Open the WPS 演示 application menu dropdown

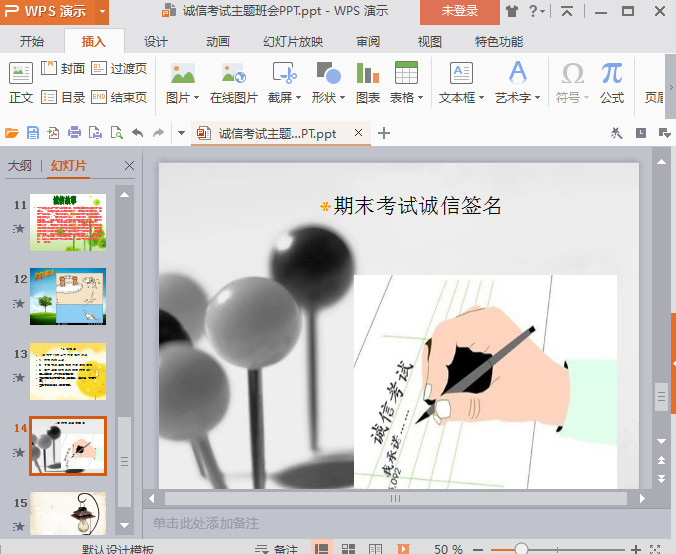[102, 12]
